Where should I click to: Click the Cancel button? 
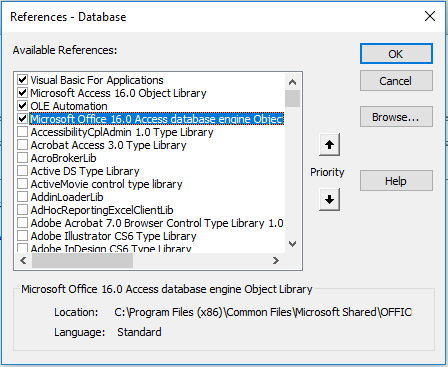(396, 81)
